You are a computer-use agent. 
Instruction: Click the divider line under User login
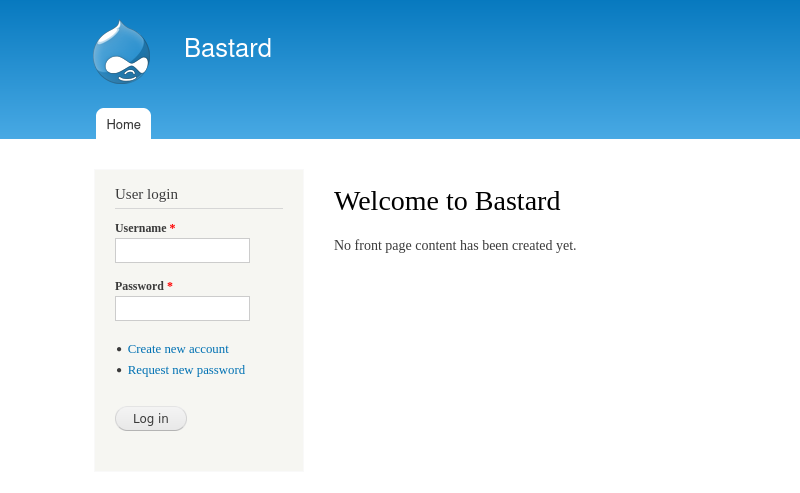pyautogui.click(x=198, y=208)
